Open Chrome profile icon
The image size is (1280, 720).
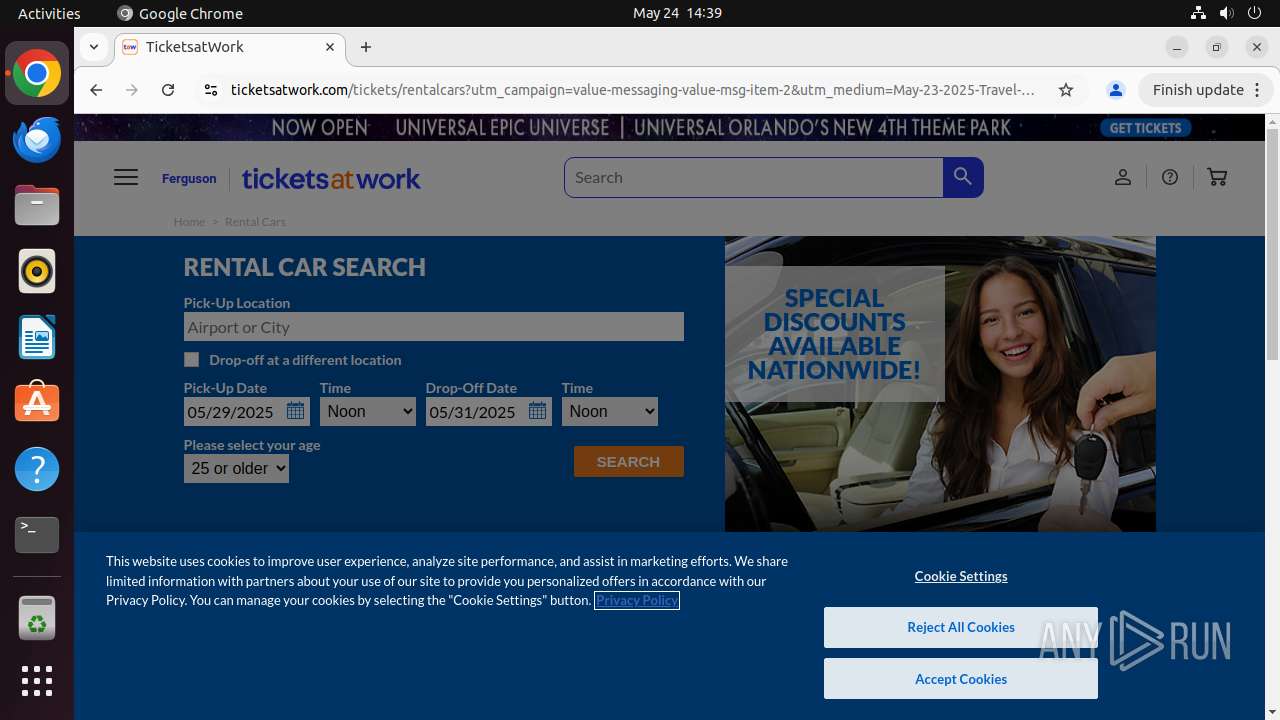coord(1116,90)
